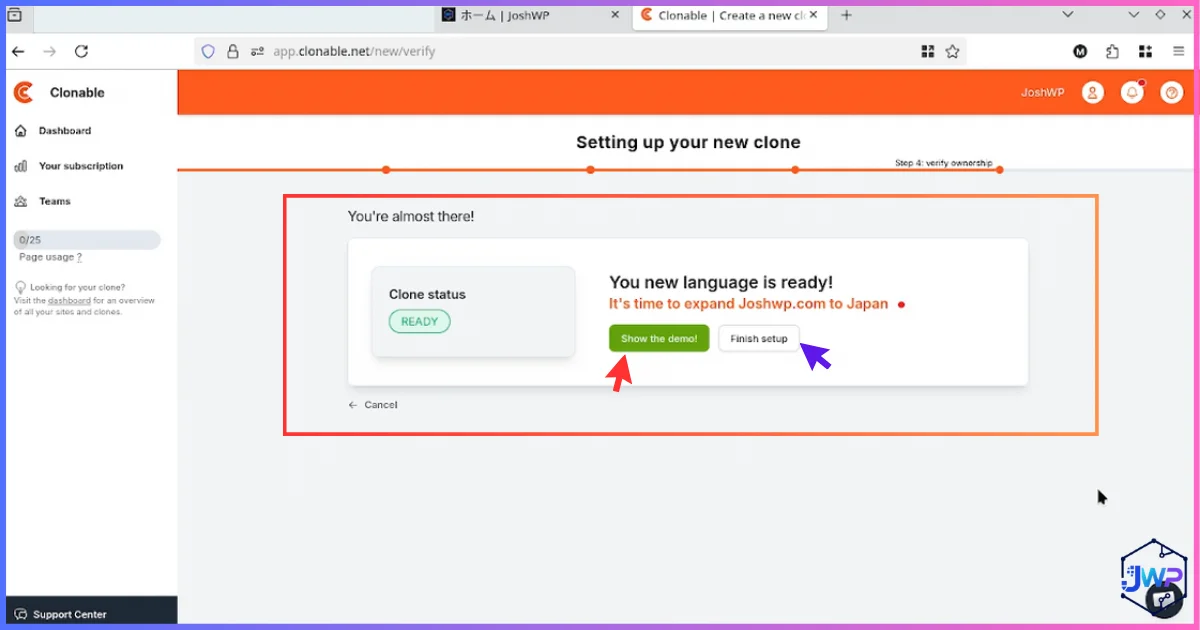
Task: Click Cancel to abort setup
Action: pyautogui.click(x=373, y=405)
